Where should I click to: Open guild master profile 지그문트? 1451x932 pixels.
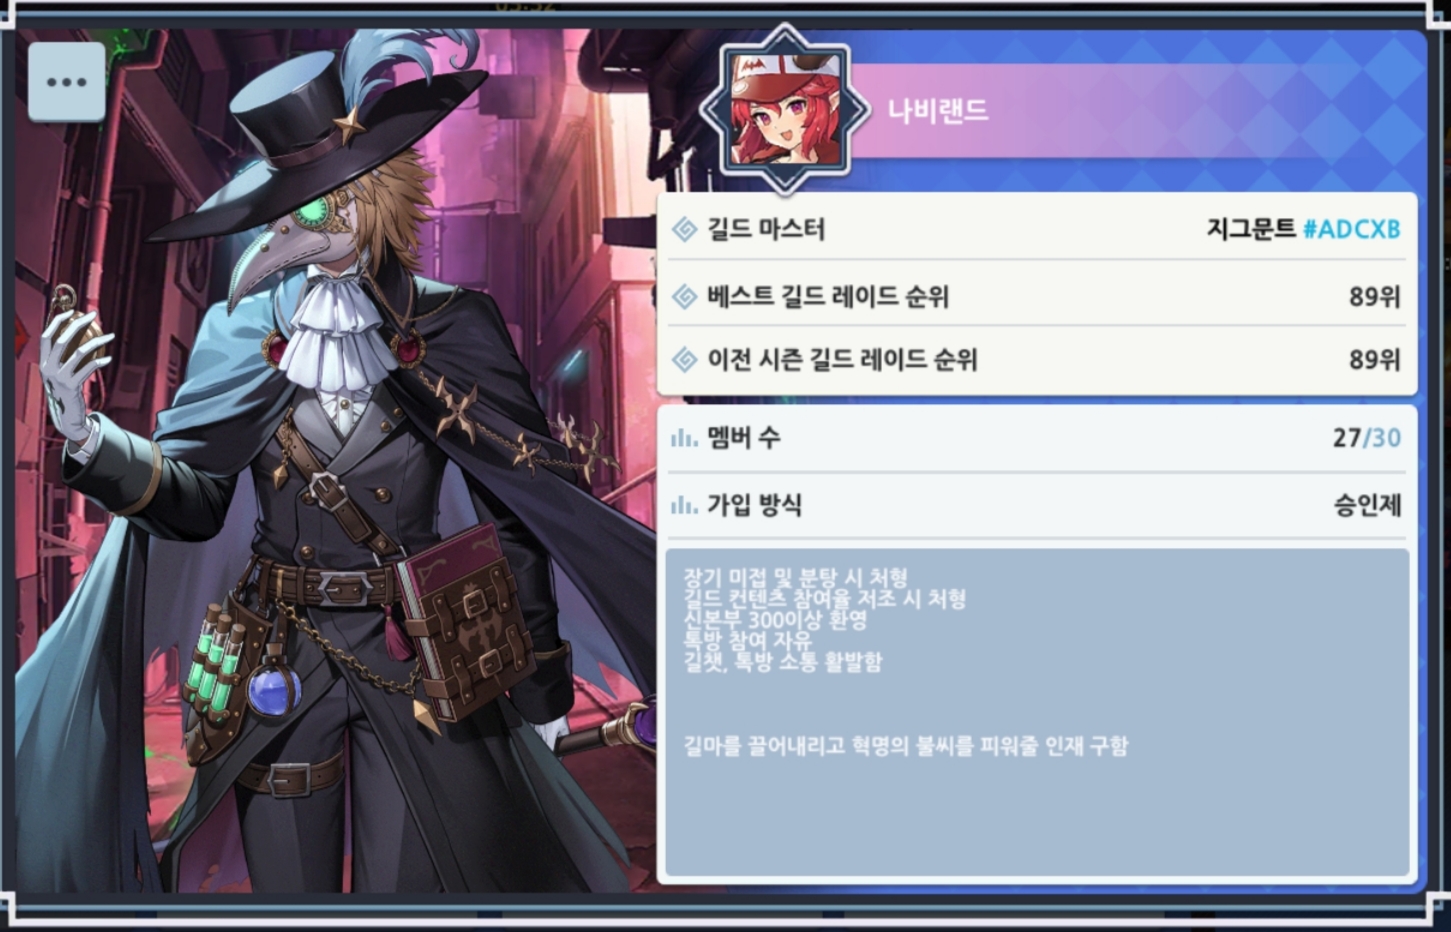pyautogui.click(x=1251, y=229)
